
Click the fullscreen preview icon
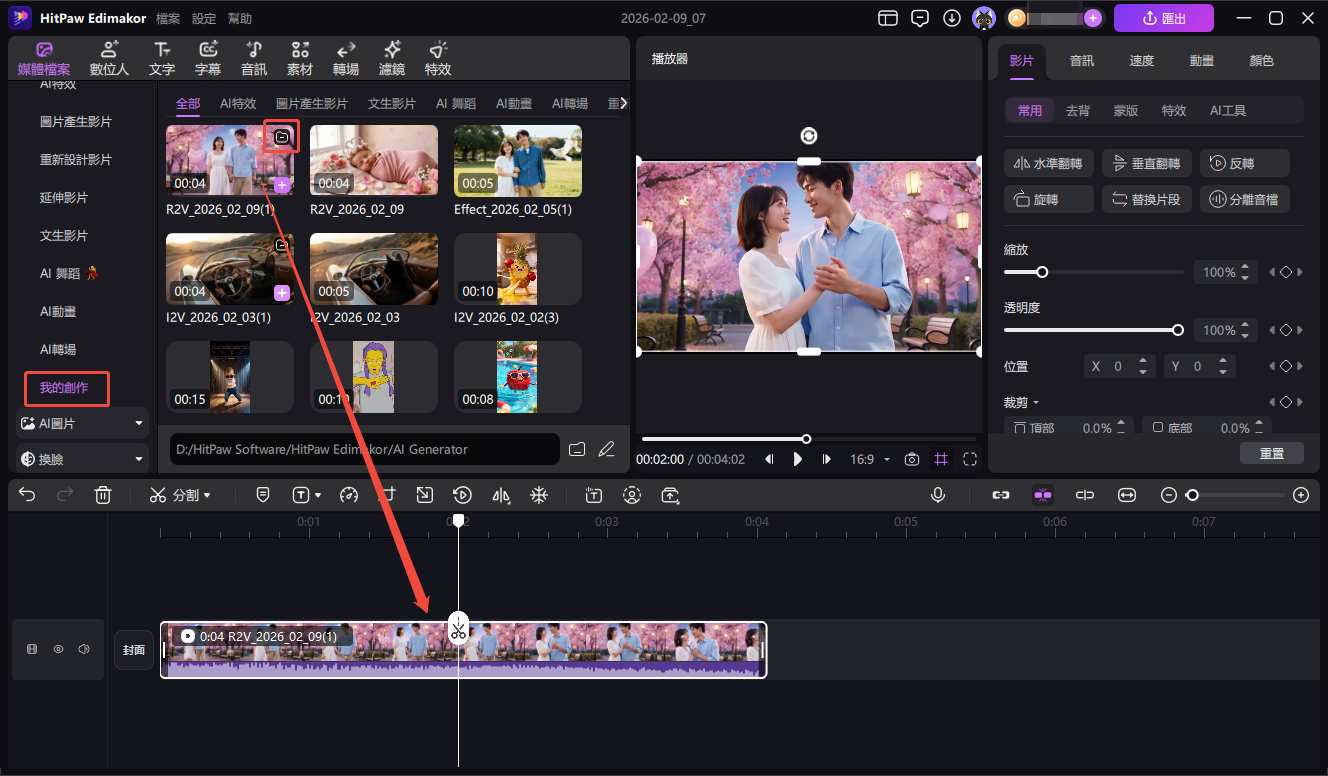pos(970,459)
